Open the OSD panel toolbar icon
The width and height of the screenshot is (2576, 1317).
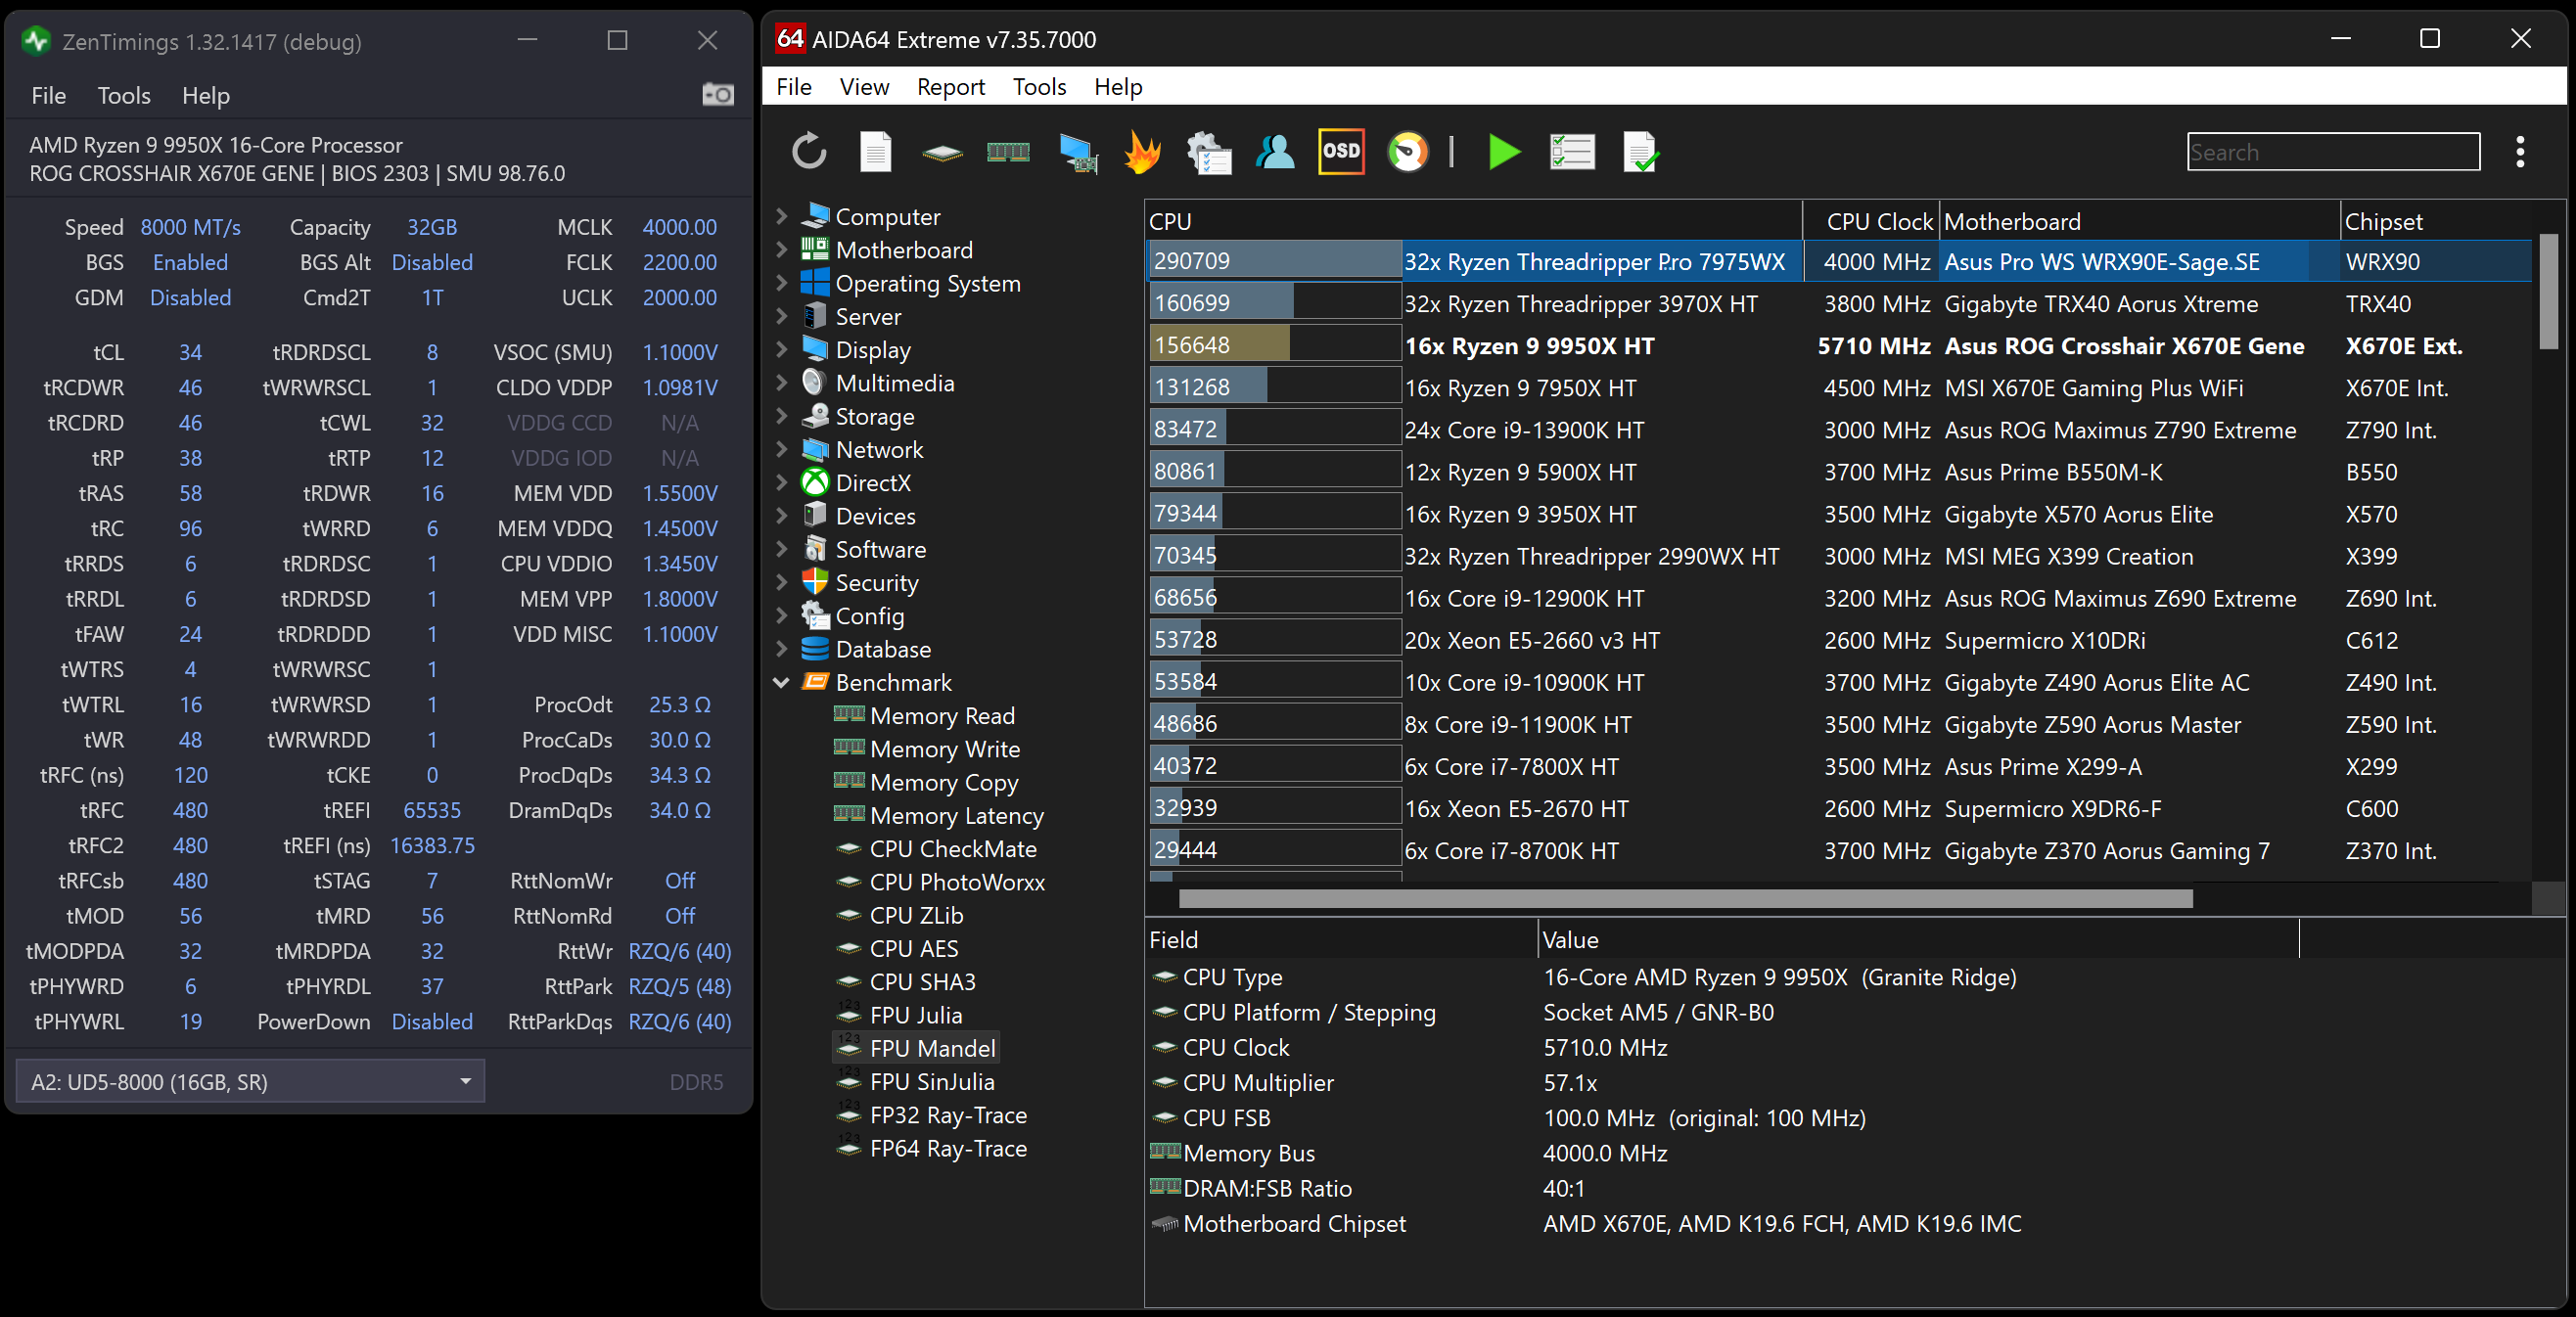point(1340,152)
